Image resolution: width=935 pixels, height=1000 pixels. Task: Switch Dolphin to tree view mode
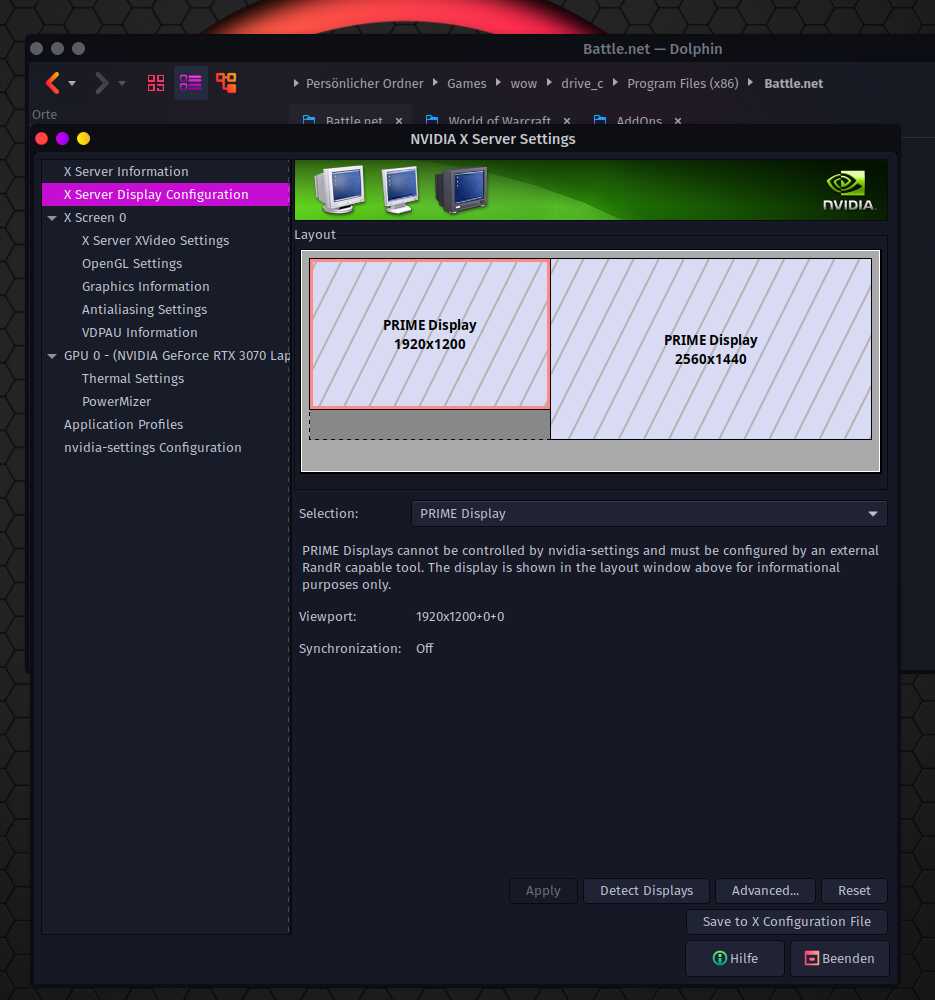point(226,83)
